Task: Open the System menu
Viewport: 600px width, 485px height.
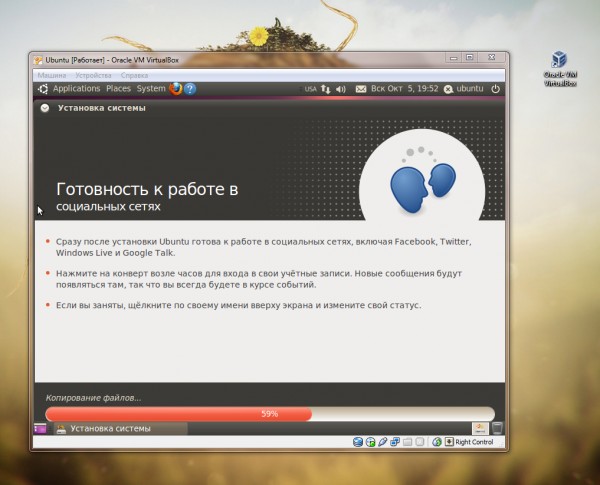Action: [x=151, y=89]
